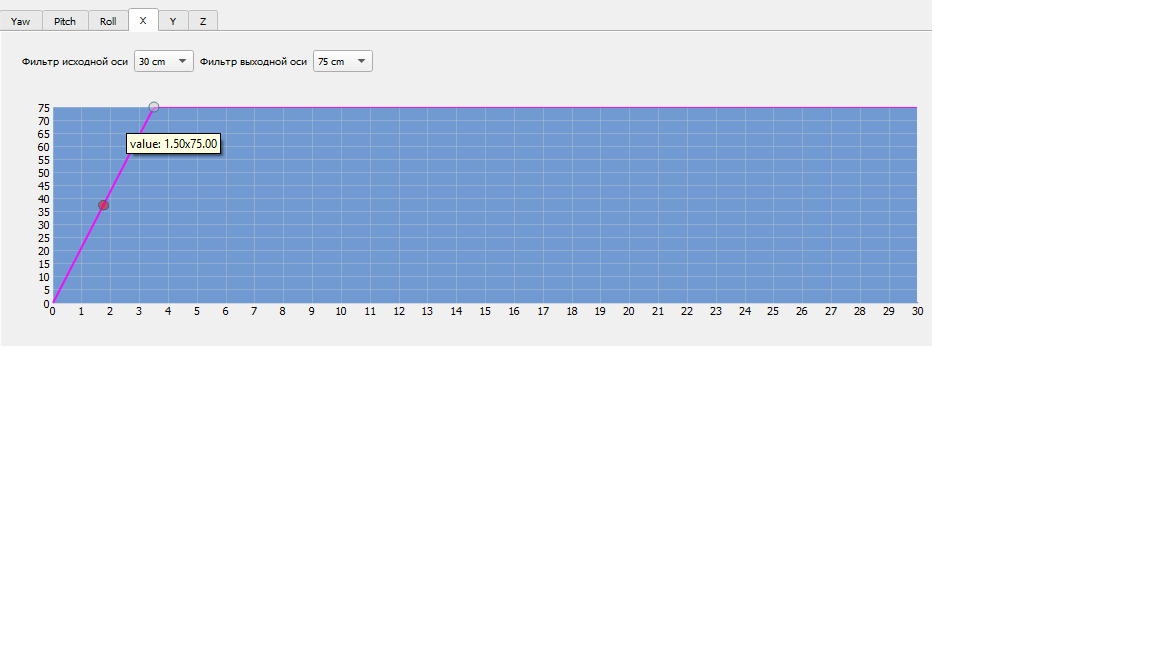Expand the 75 cm output axis filter dropdown
Screen dimensions: 1152x648
tap(343, 62)
